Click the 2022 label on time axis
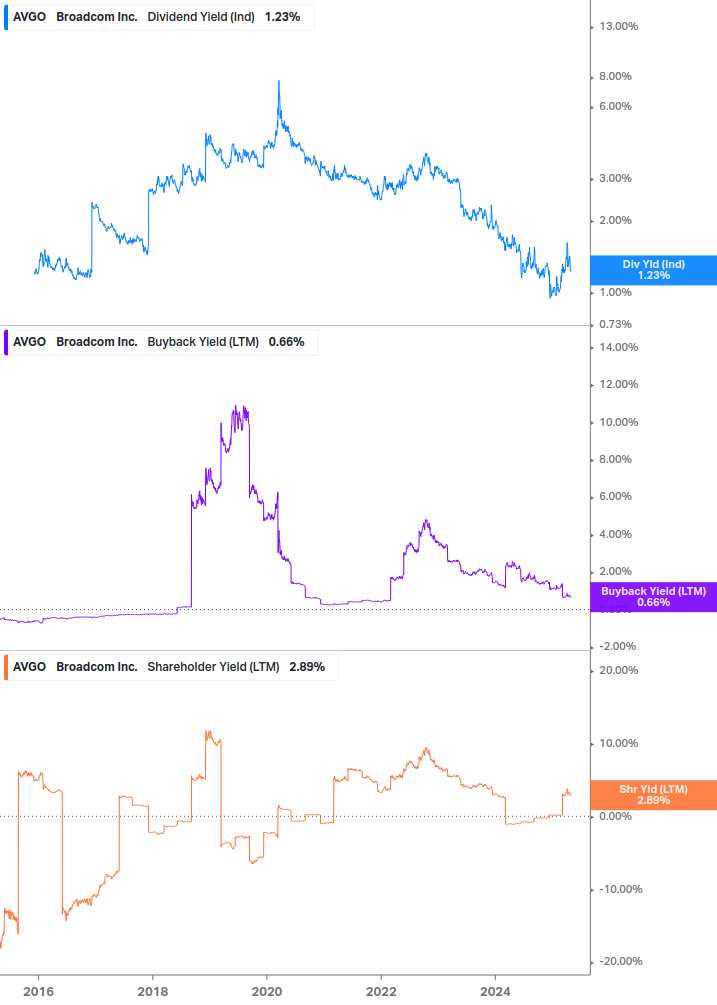717x1005 pixels. pos(381,992)
